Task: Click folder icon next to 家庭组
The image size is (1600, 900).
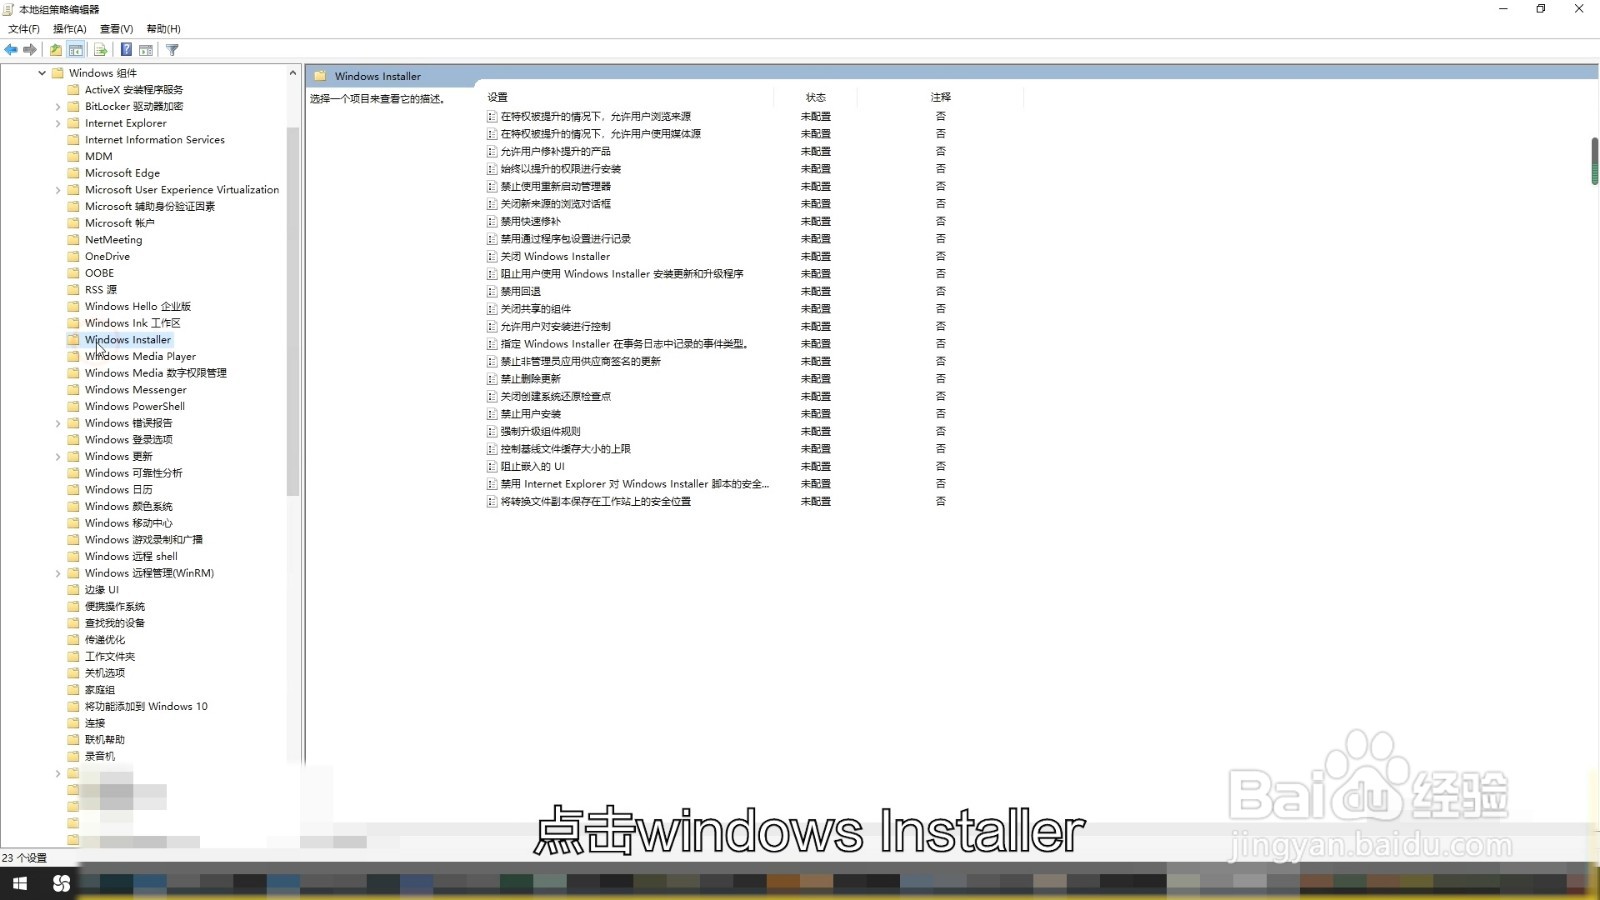Action: [73, 690]
